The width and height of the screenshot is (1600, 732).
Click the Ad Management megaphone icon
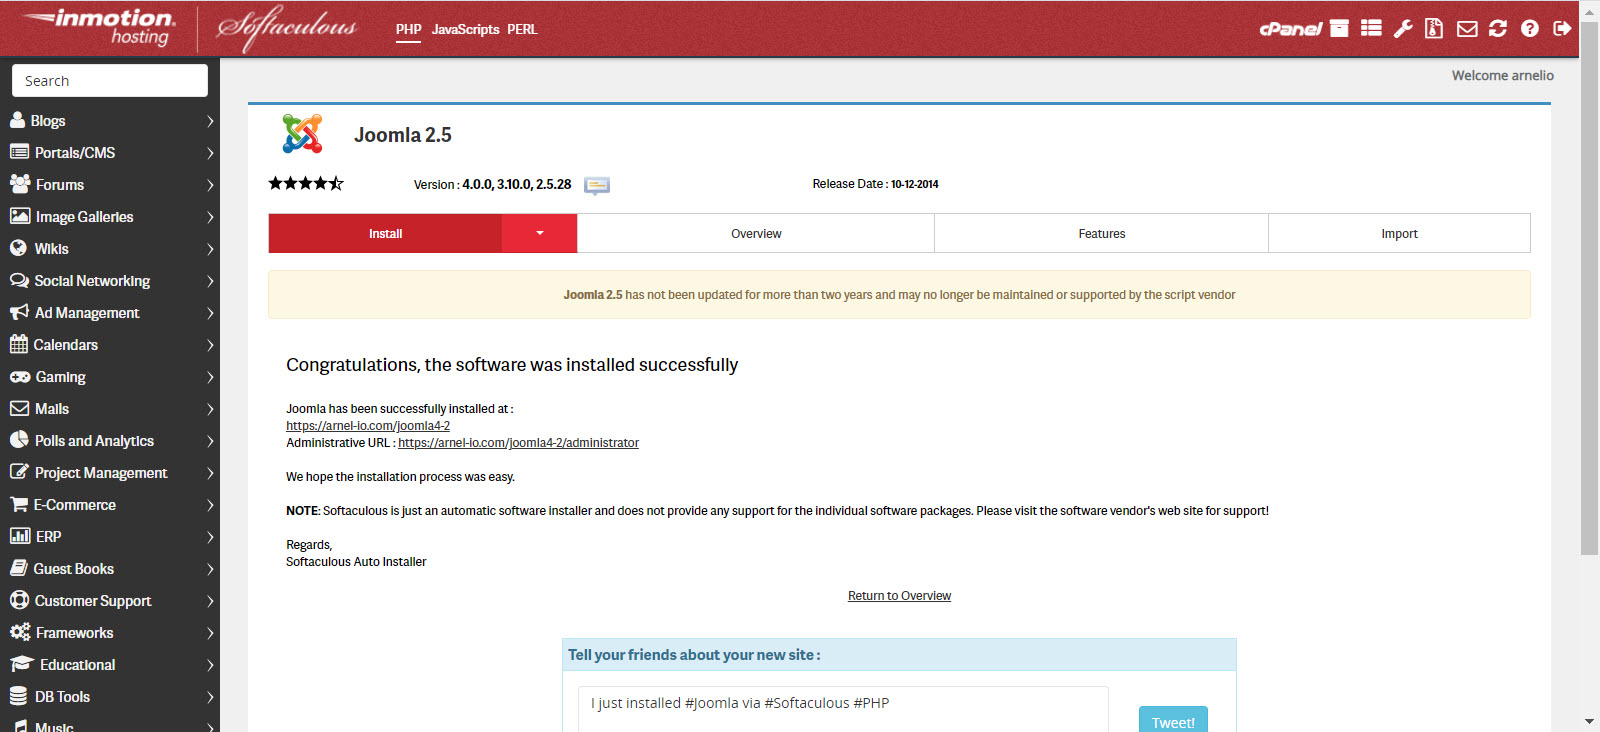point(19,312)
